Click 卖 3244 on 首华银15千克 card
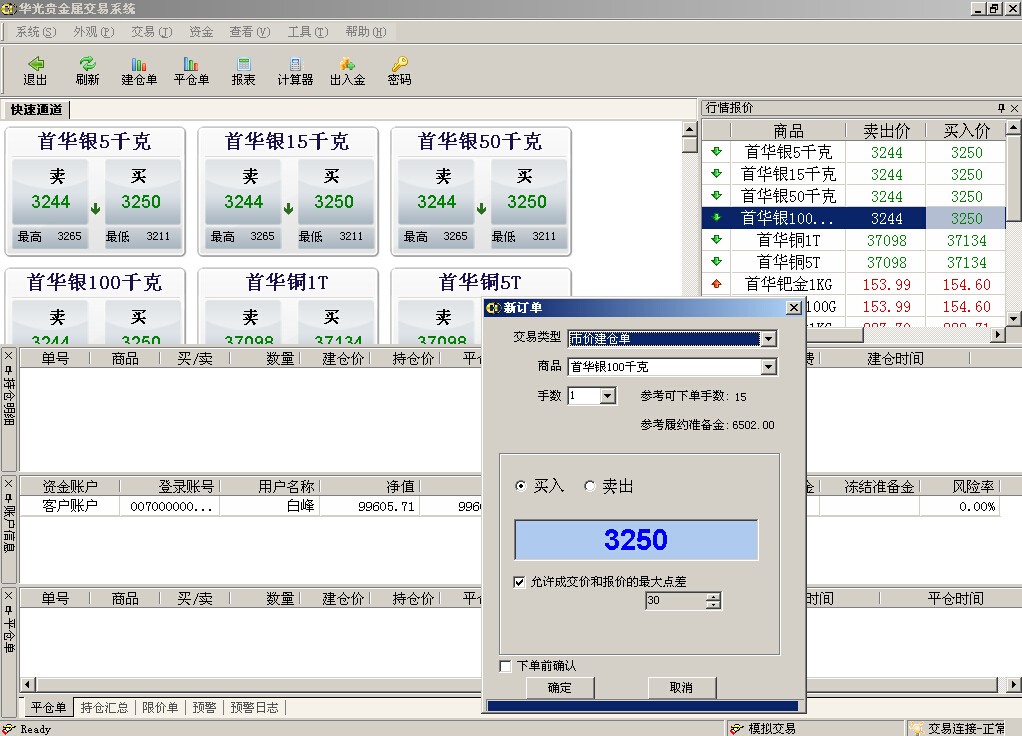1022x736 pixels. (243, 191)
